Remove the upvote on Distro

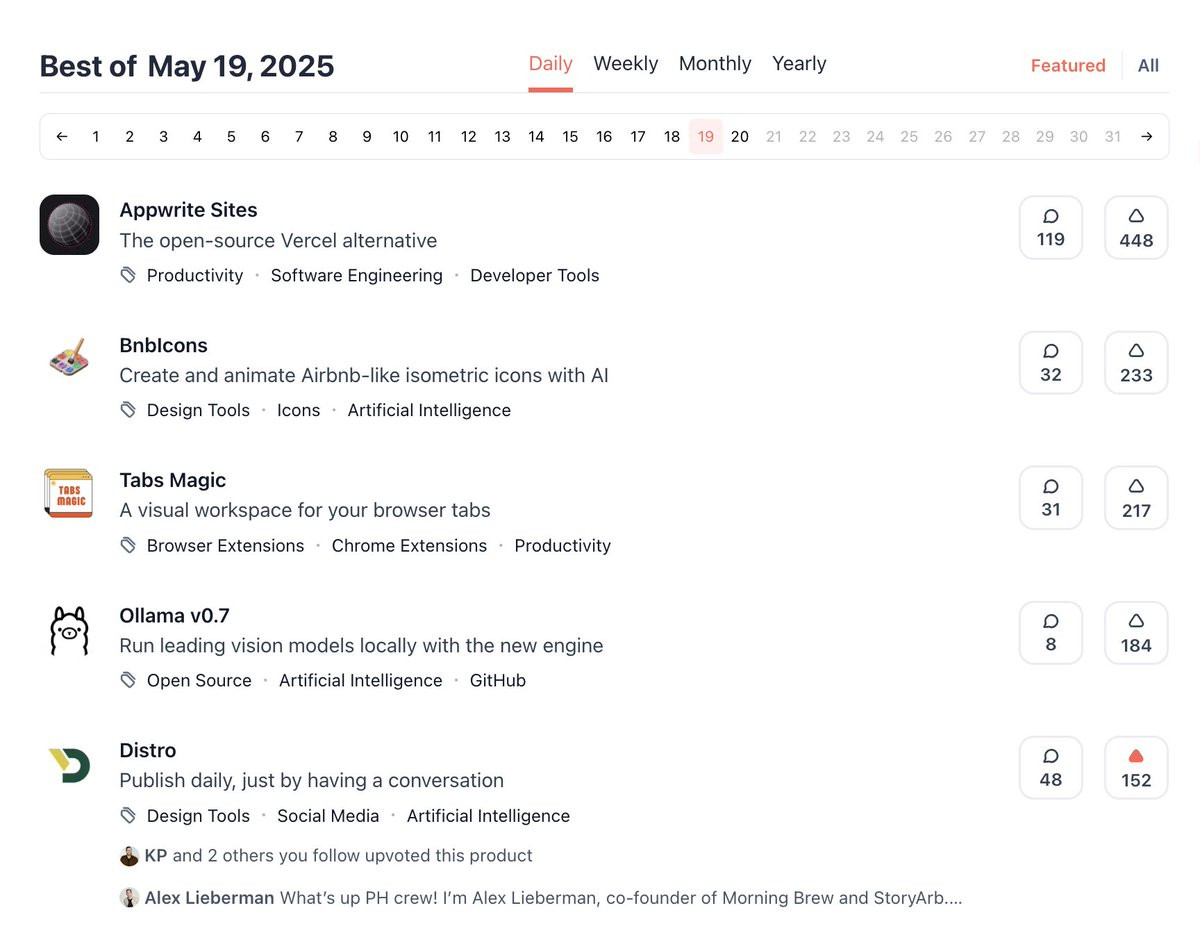click(x=1136, y=768)
